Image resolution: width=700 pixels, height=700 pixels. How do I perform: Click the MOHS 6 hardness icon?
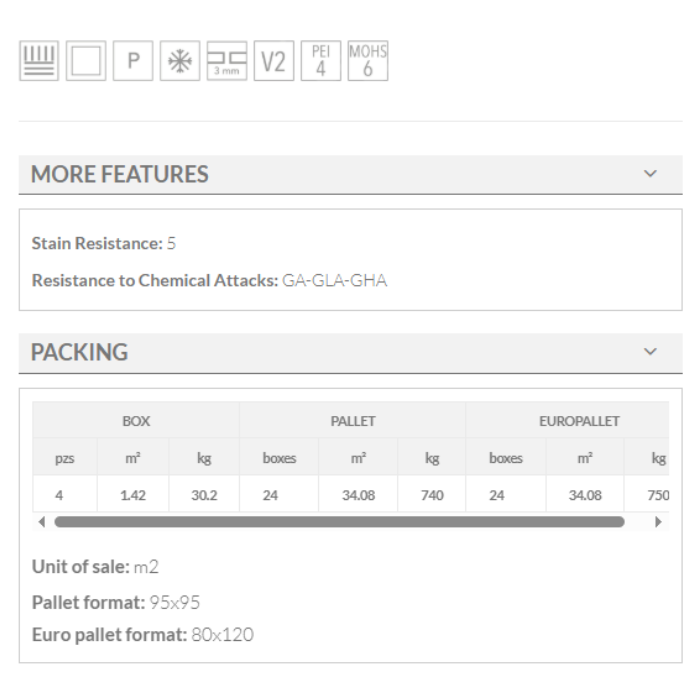(x=367, y=60)
